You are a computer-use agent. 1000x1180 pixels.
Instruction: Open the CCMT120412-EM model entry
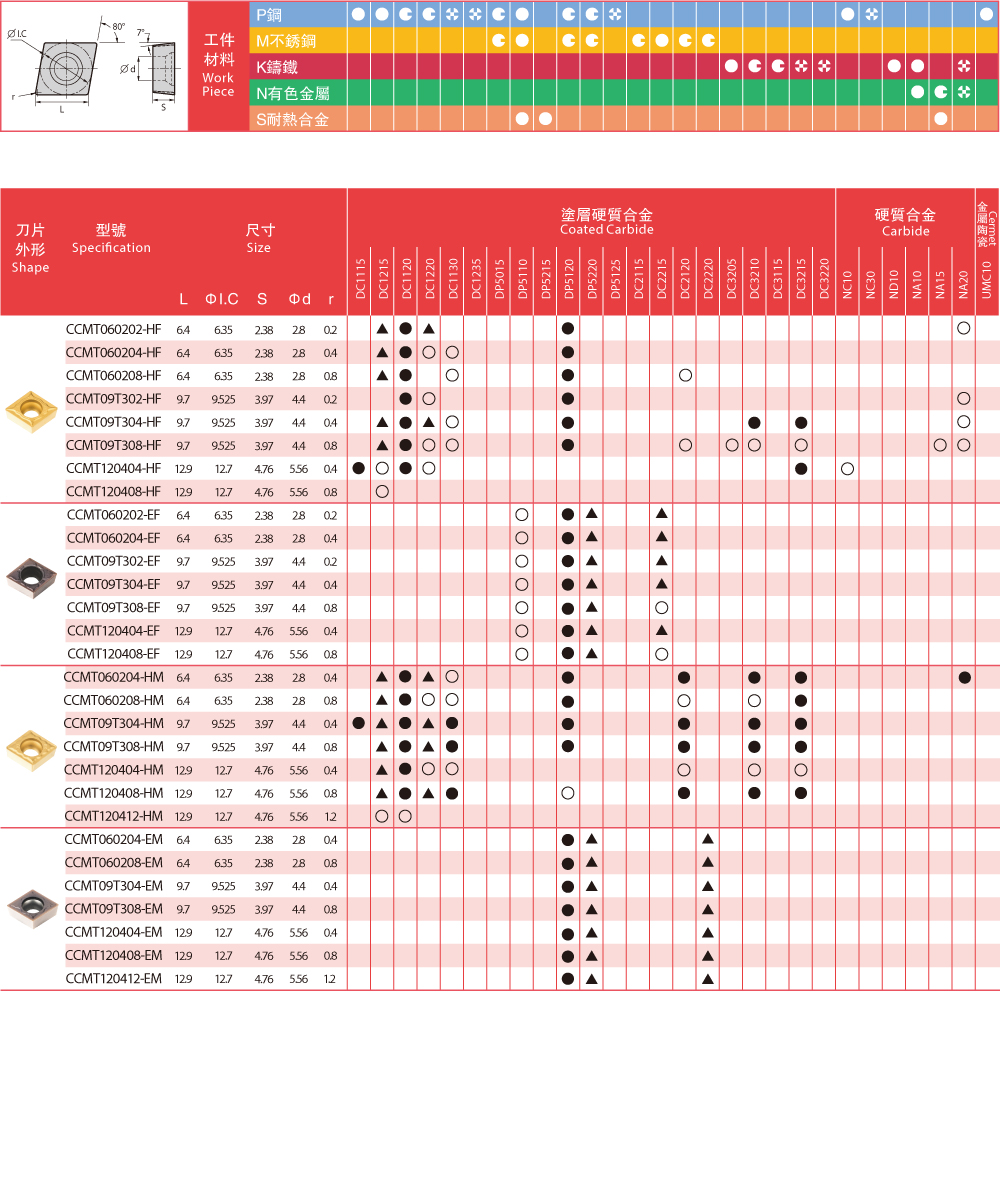coord(113,978)
